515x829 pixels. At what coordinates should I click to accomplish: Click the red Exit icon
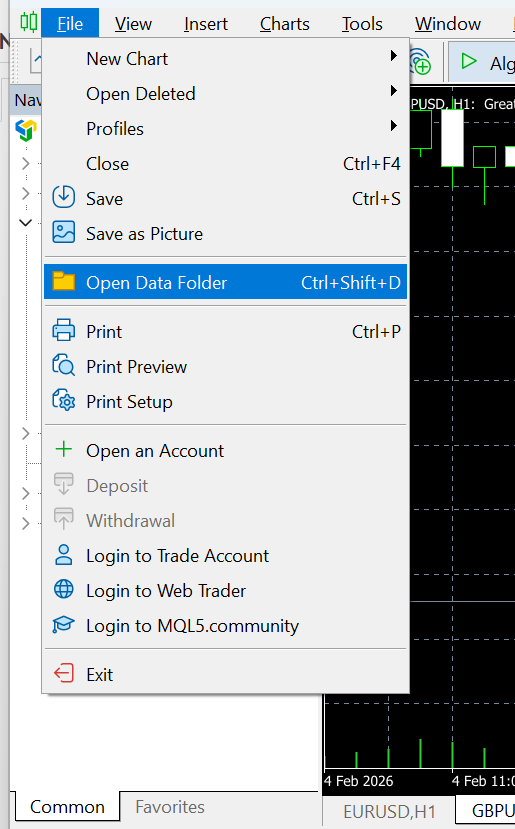pos(63,674)
